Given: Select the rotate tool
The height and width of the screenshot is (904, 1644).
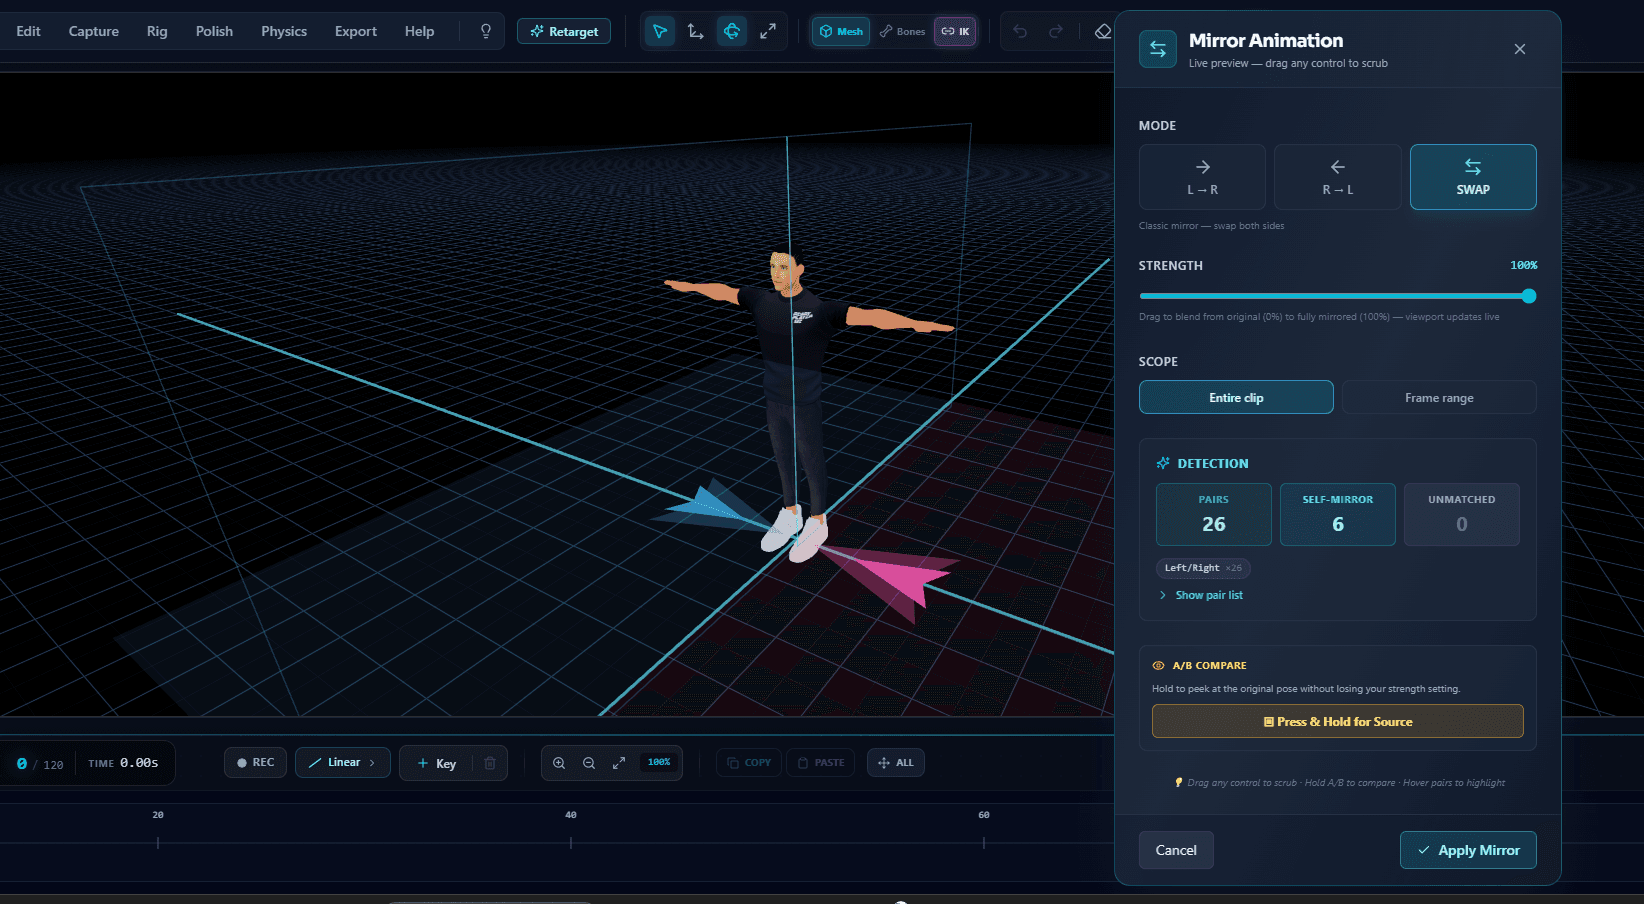Looking at the screenshot, I should coord(732,31).
